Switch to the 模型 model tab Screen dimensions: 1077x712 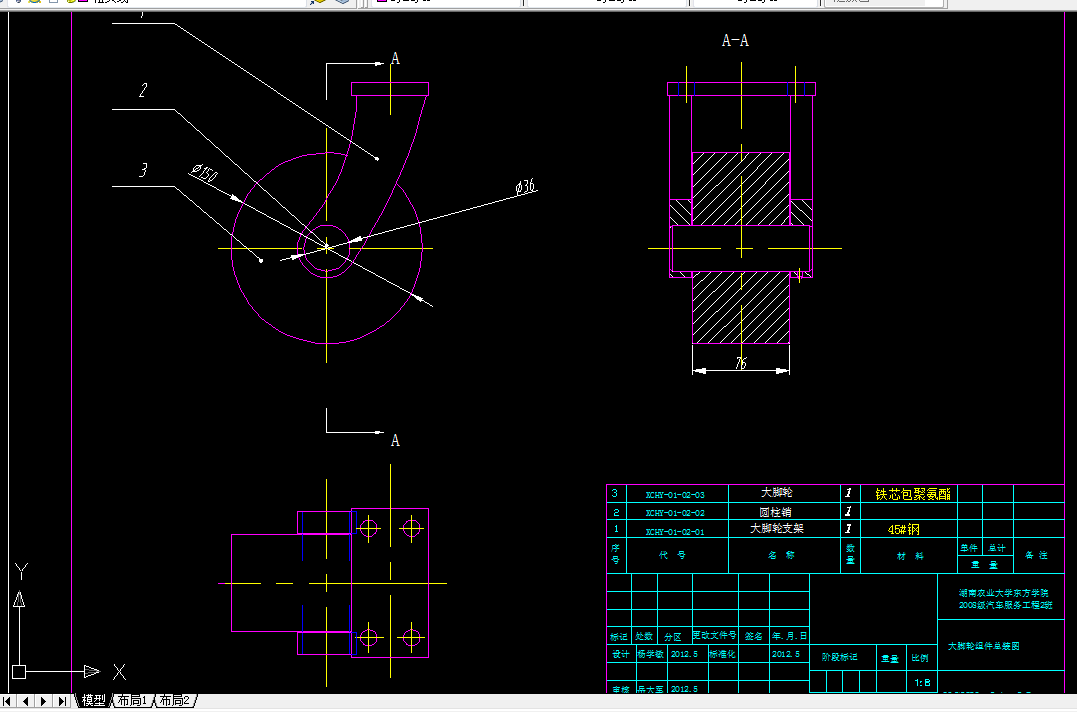93,700
